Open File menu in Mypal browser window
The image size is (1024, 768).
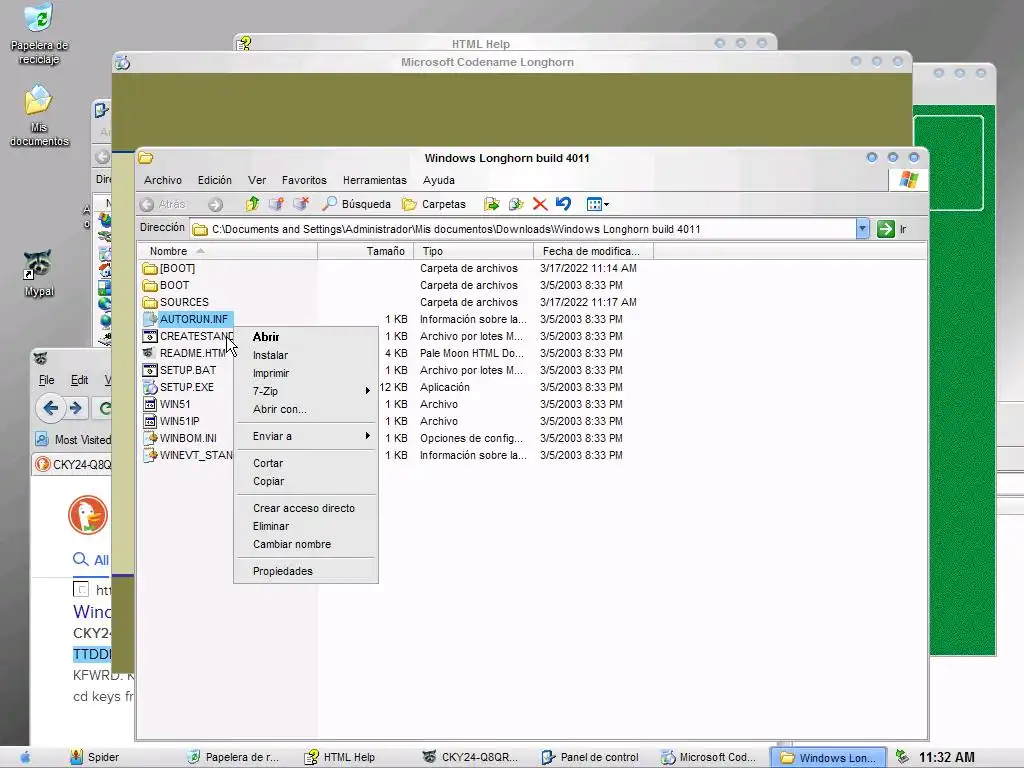[46, 380]
